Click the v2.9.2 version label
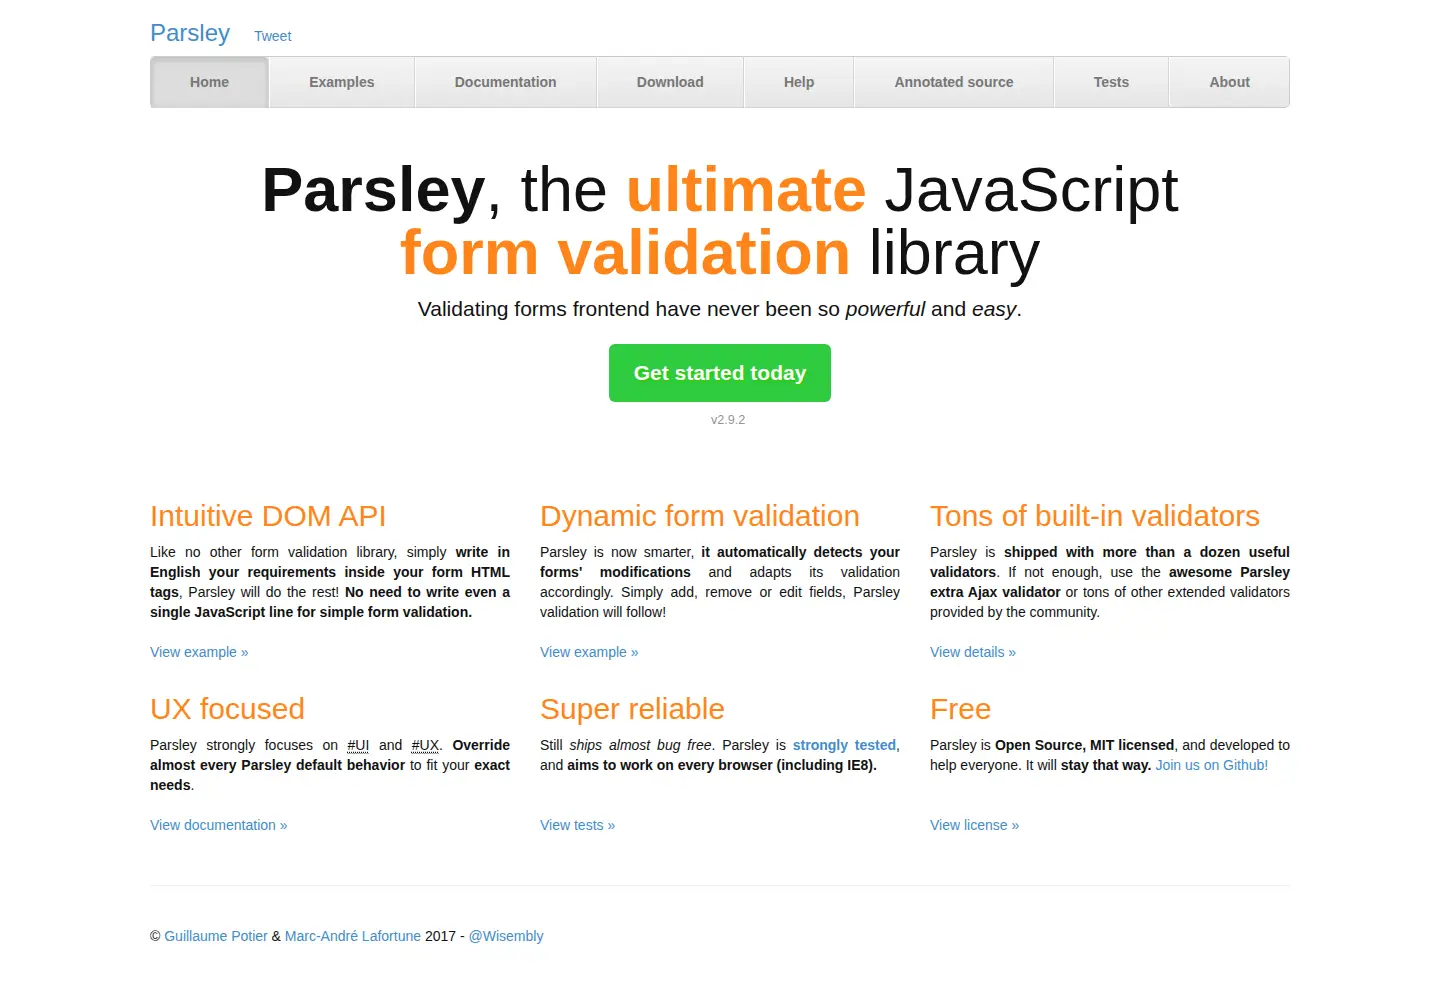 coord(728,420)
